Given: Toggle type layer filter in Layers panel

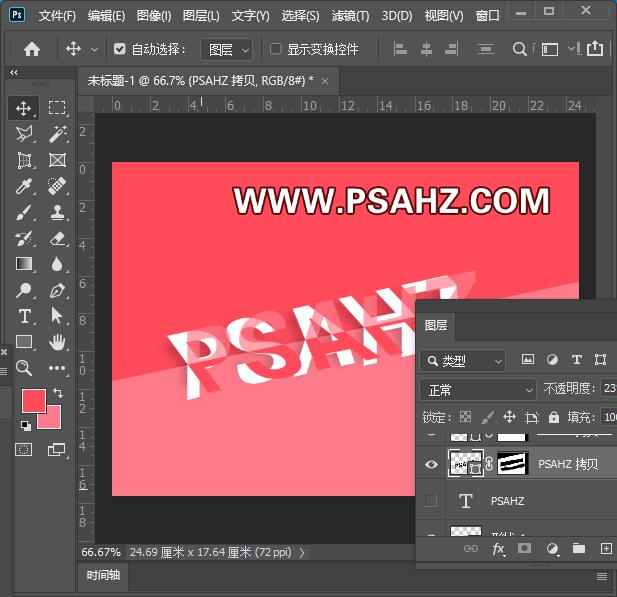Looking at the screenshot, I should coord(576,359).
